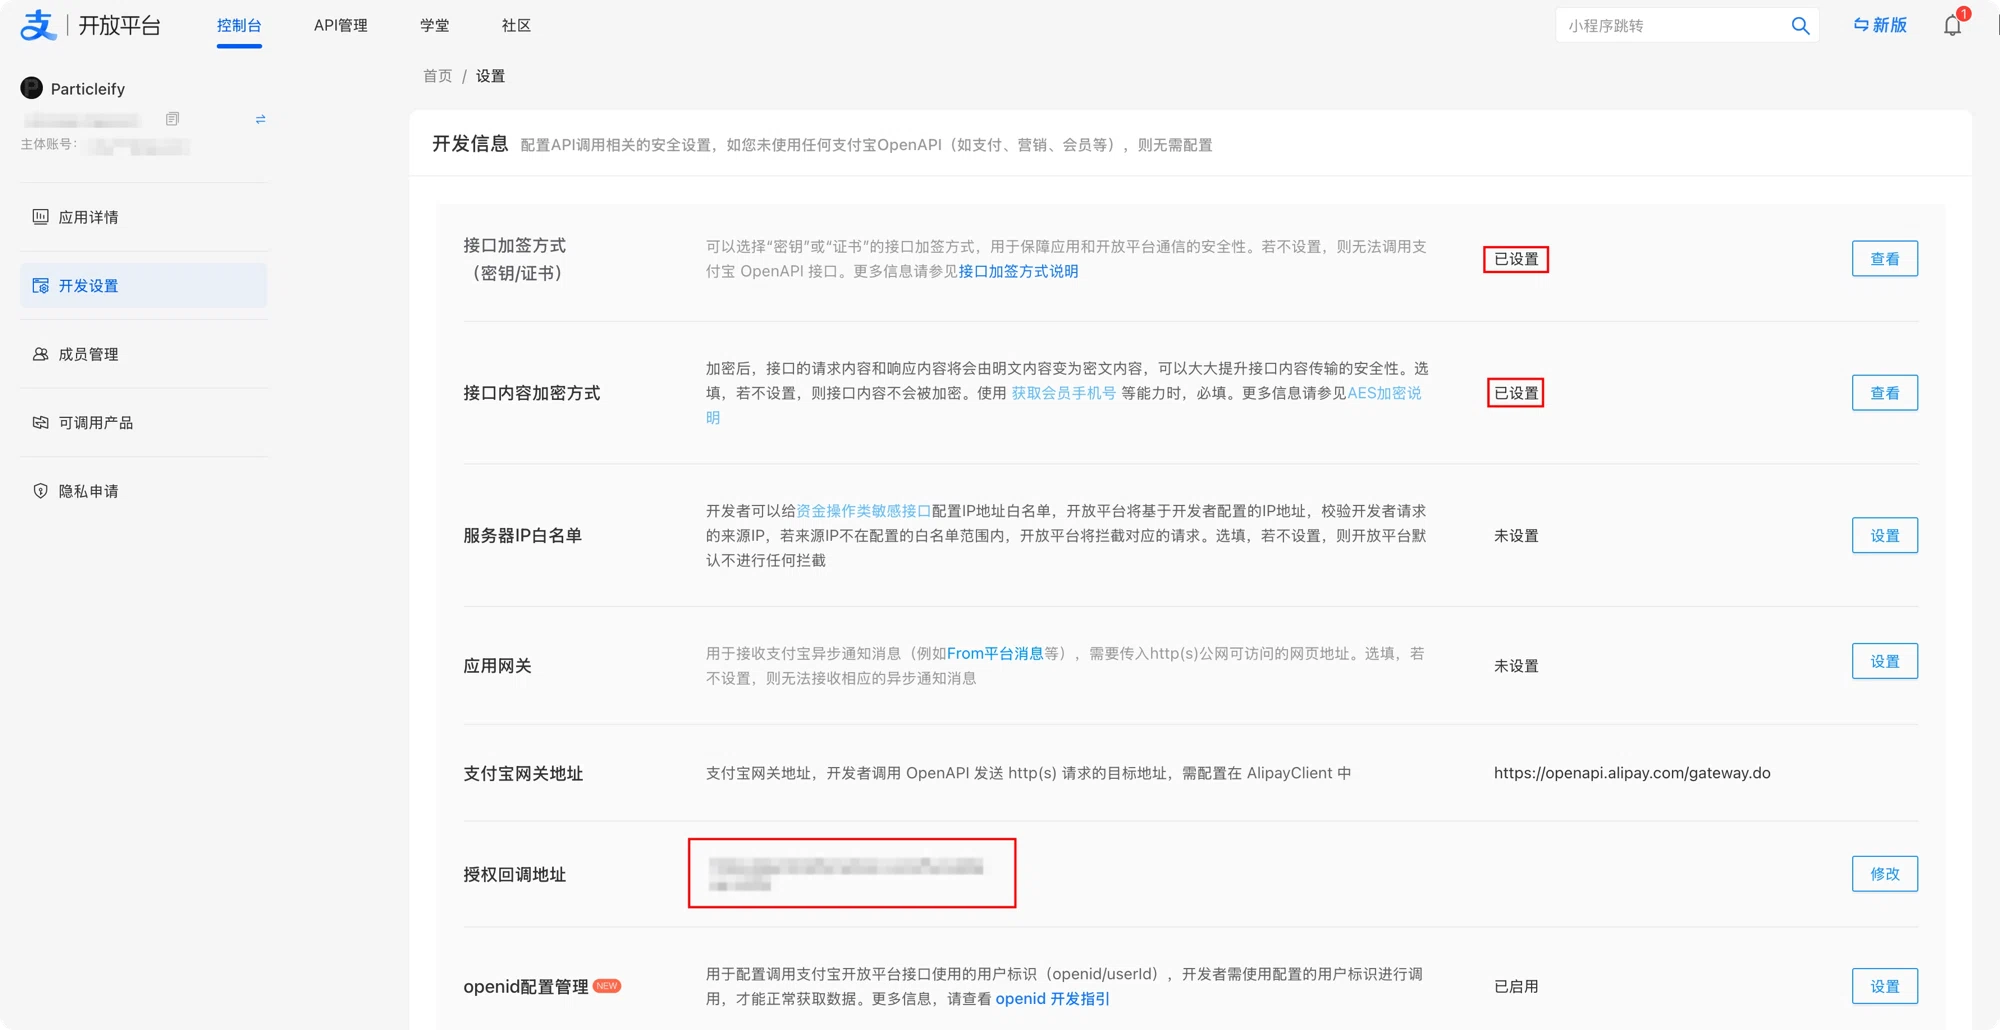The width and height of the screenshot is (2000, 1030).
Task: Select 可调用产品 in the sidebar
Action: click(144, 423)
